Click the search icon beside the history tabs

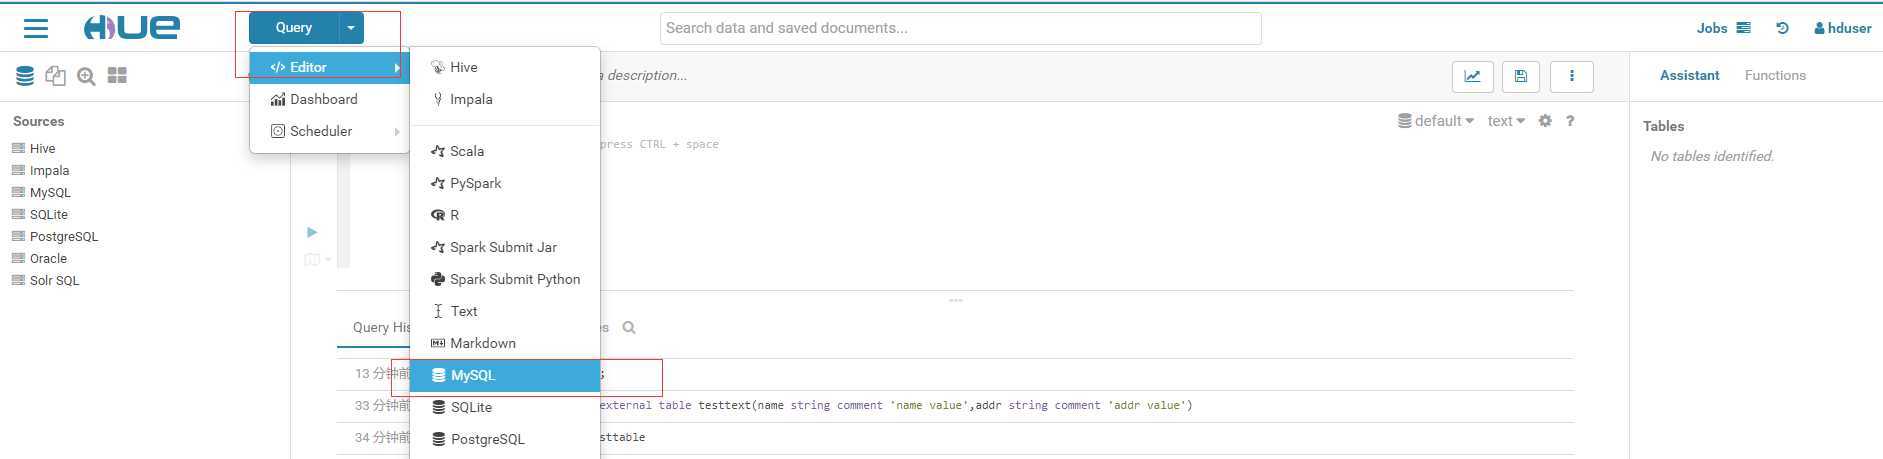click(x=629, y=328)
